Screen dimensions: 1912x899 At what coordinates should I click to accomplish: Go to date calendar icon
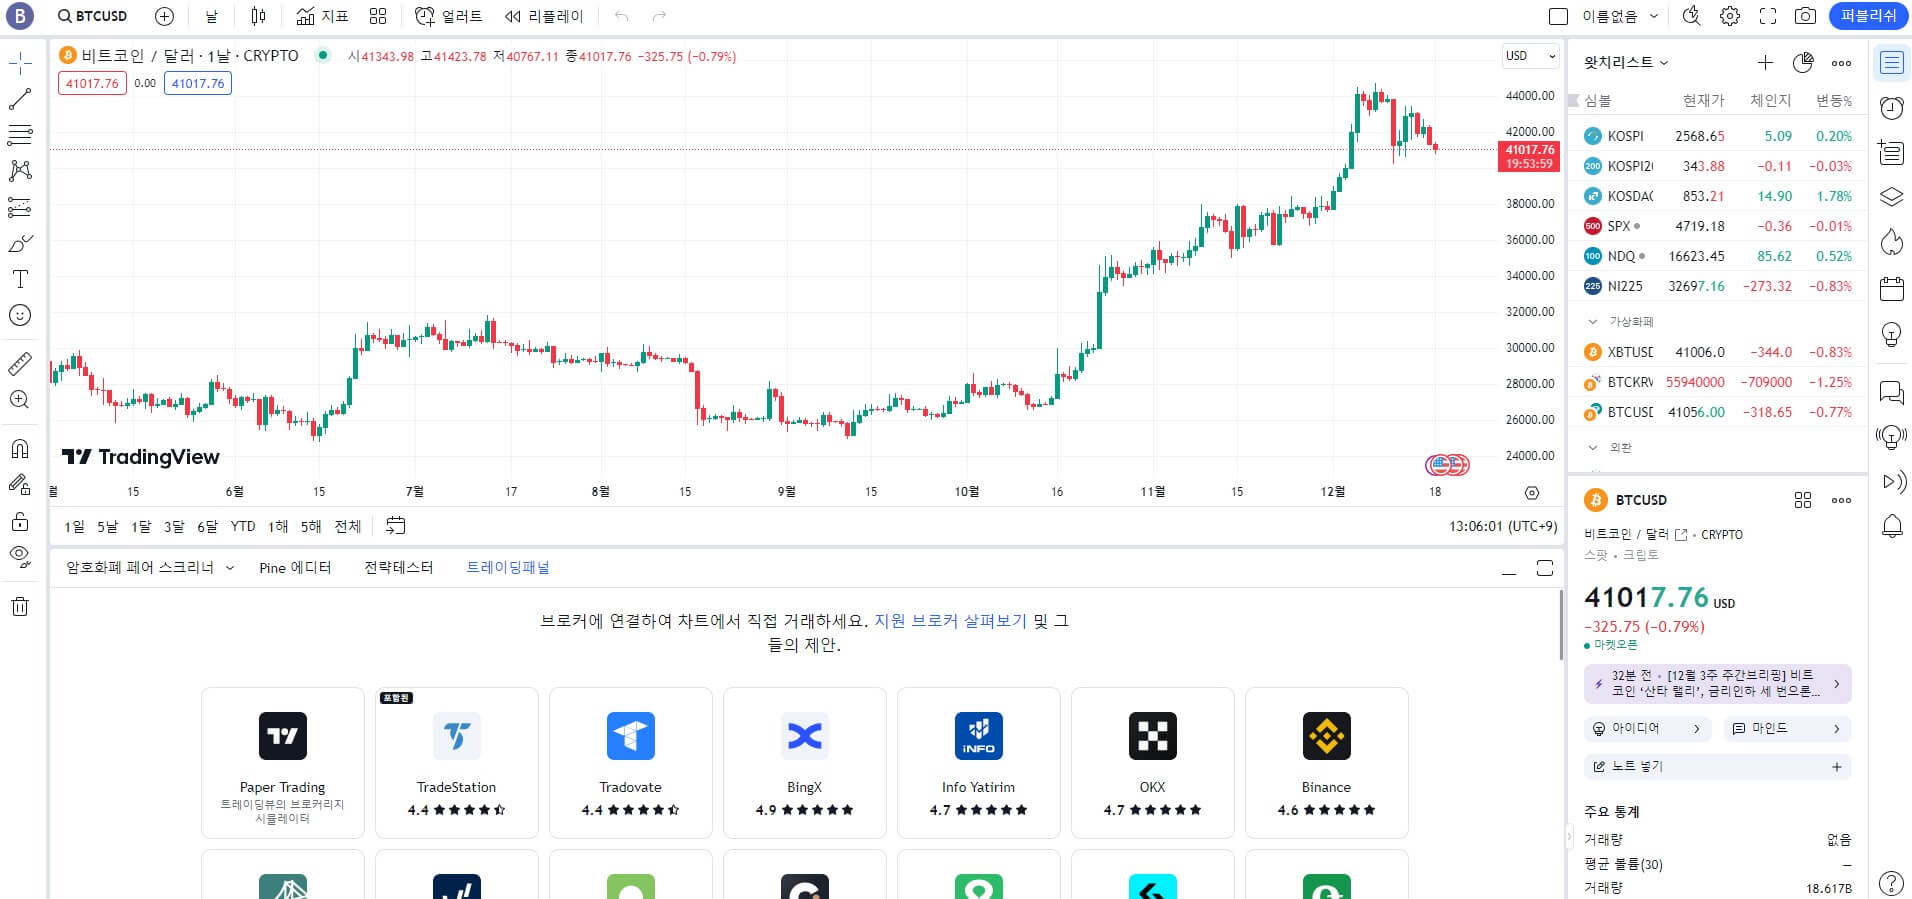[395, 526]
